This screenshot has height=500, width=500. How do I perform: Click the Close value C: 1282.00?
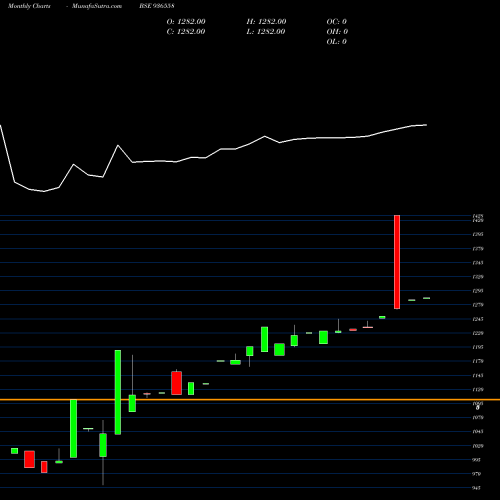click(x=186, y=32)
